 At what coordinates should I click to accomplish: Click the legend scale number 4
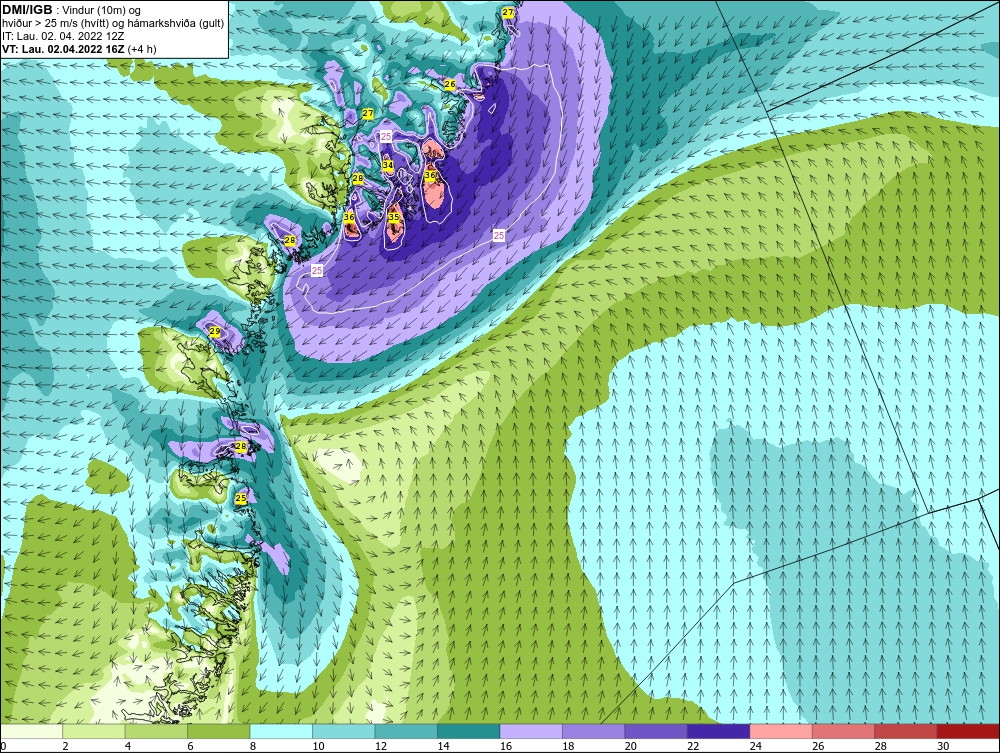click(x=128, y=746)
